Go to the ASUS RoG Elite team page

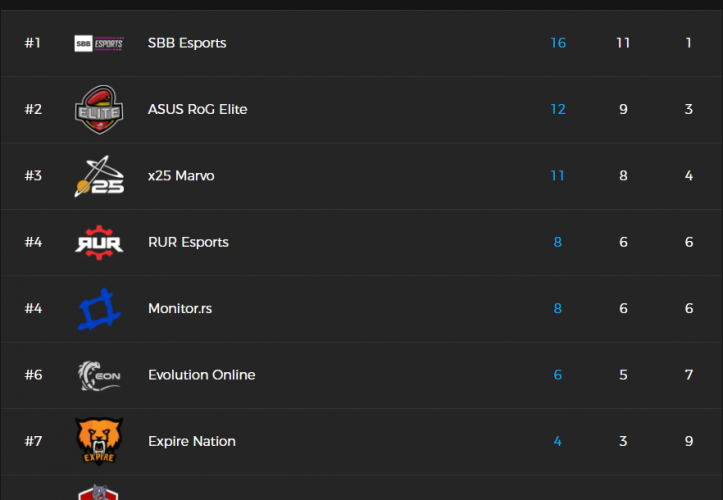tap(197, 109)
